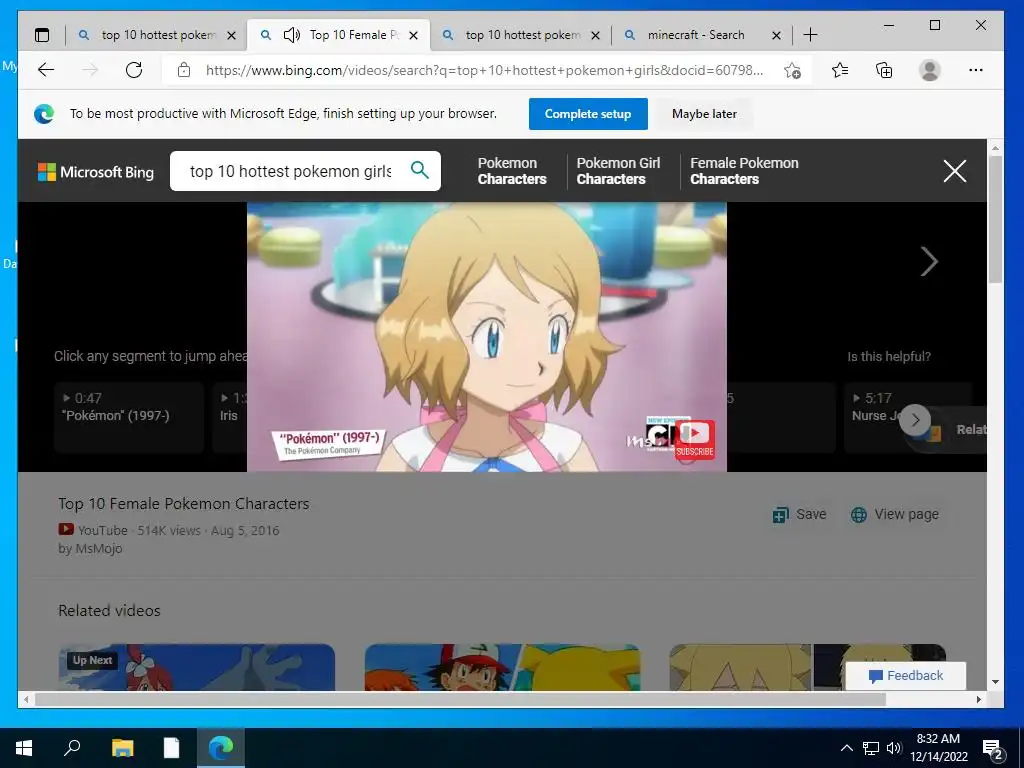Mute the tab via the speaker icon
The image size is (1024, 768).
click(x=292, y=35)
